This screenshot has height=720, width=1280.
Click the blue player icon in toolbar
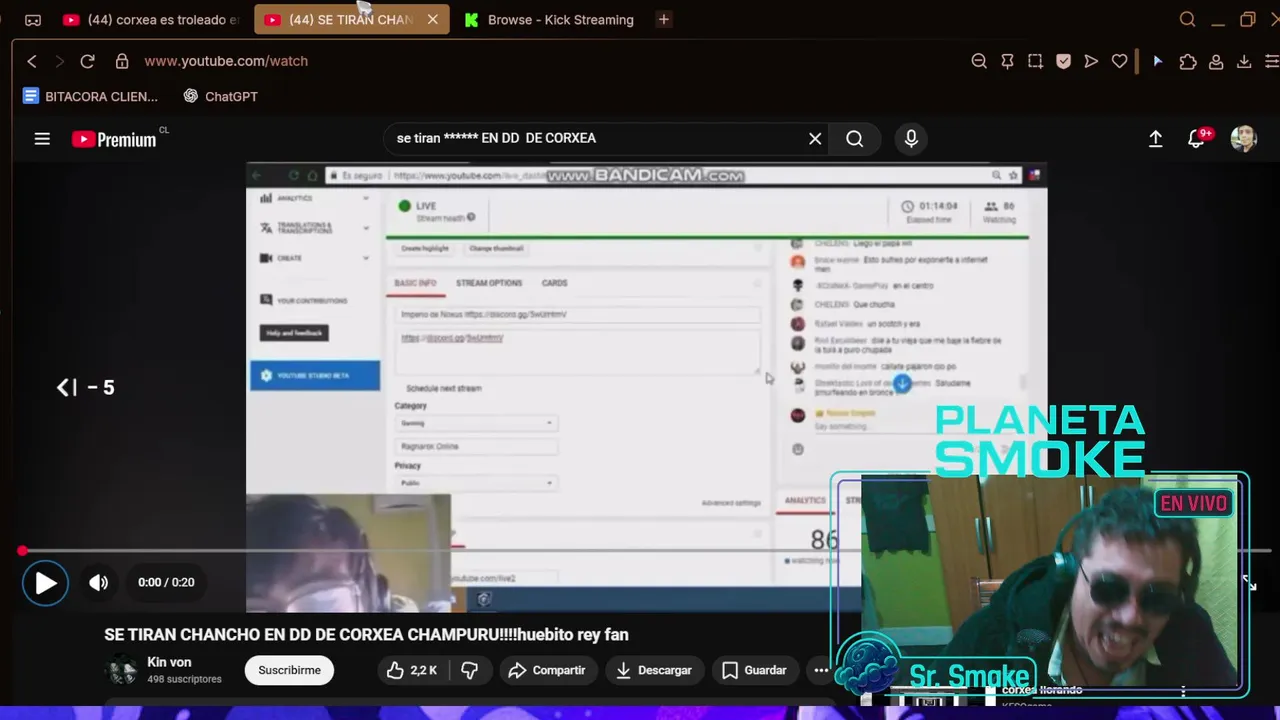coord(1158,61)
